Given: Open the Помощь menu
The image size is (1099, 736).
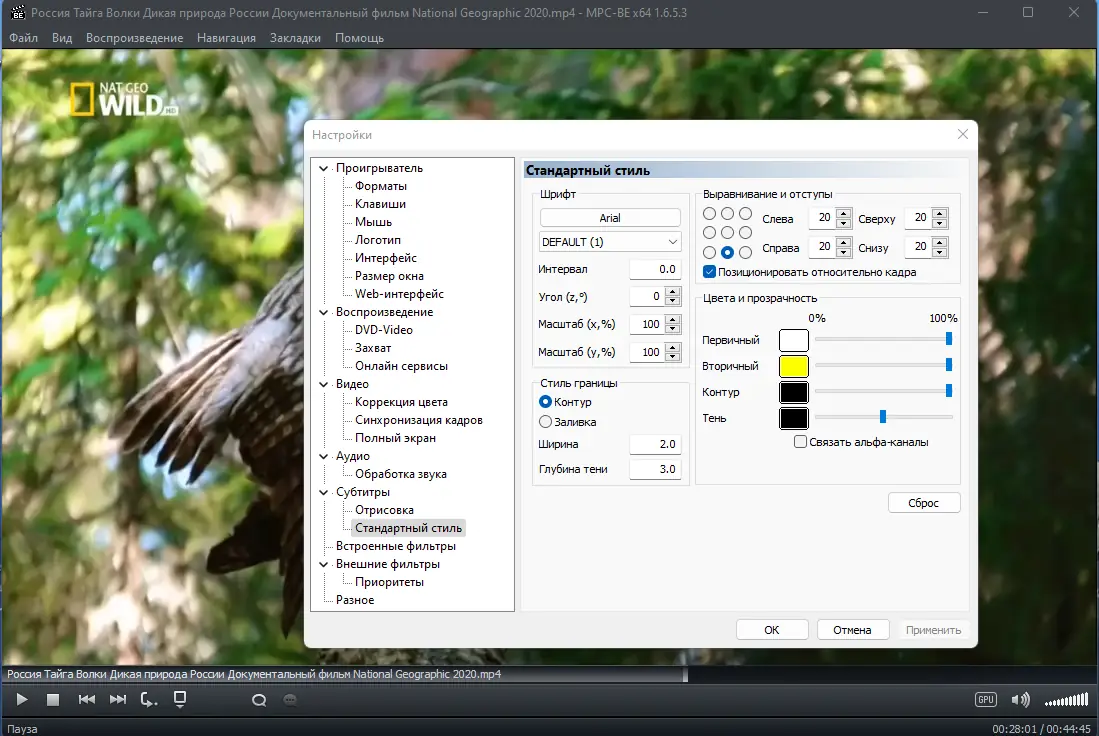Looking at the screenshot, I should point(360,38).
